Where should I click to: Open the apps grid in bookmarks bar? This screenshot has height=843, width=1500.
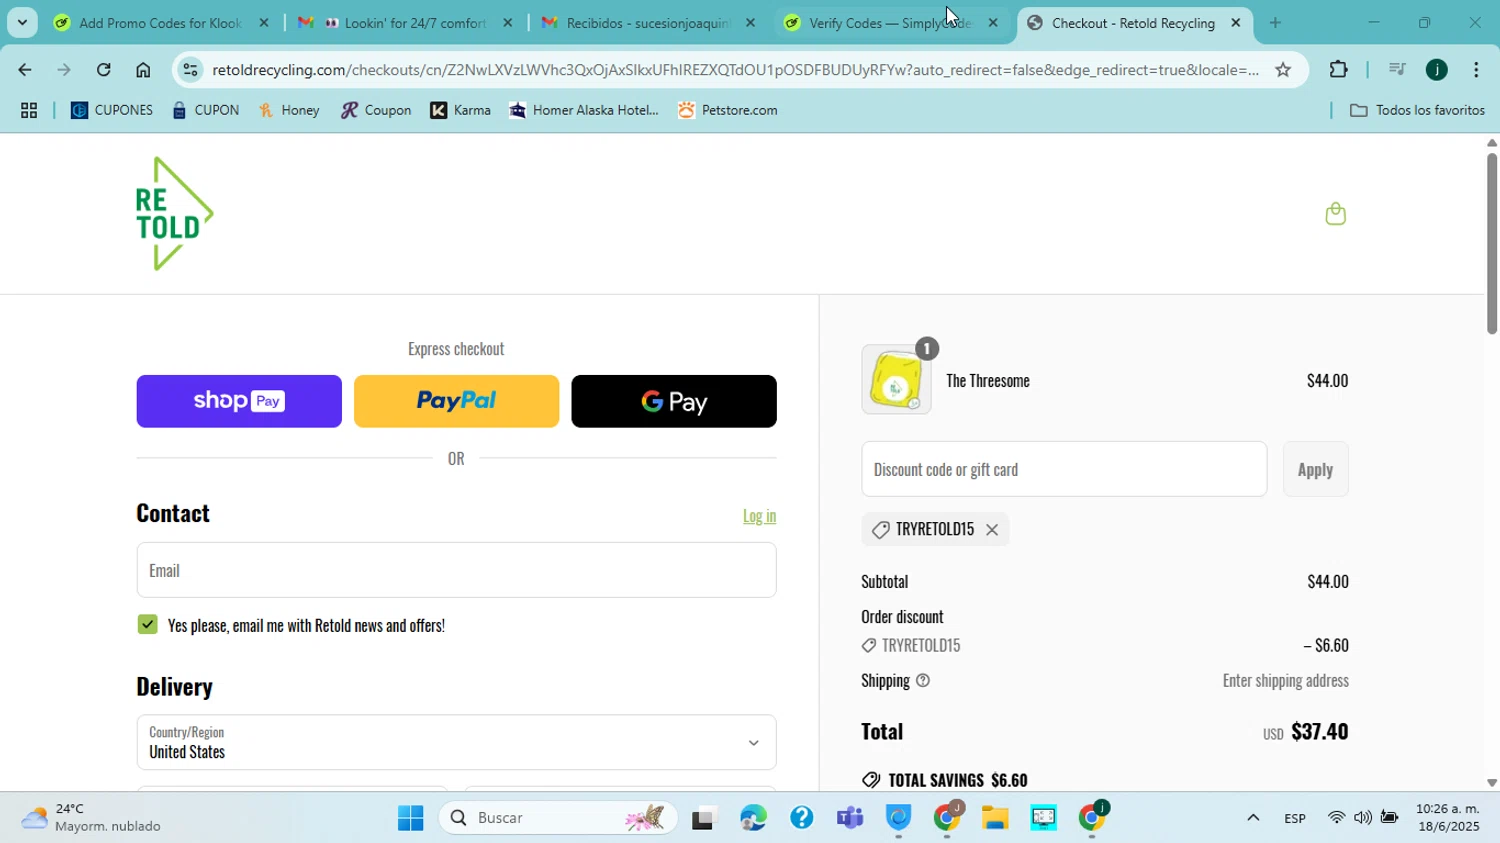[29, 111]
